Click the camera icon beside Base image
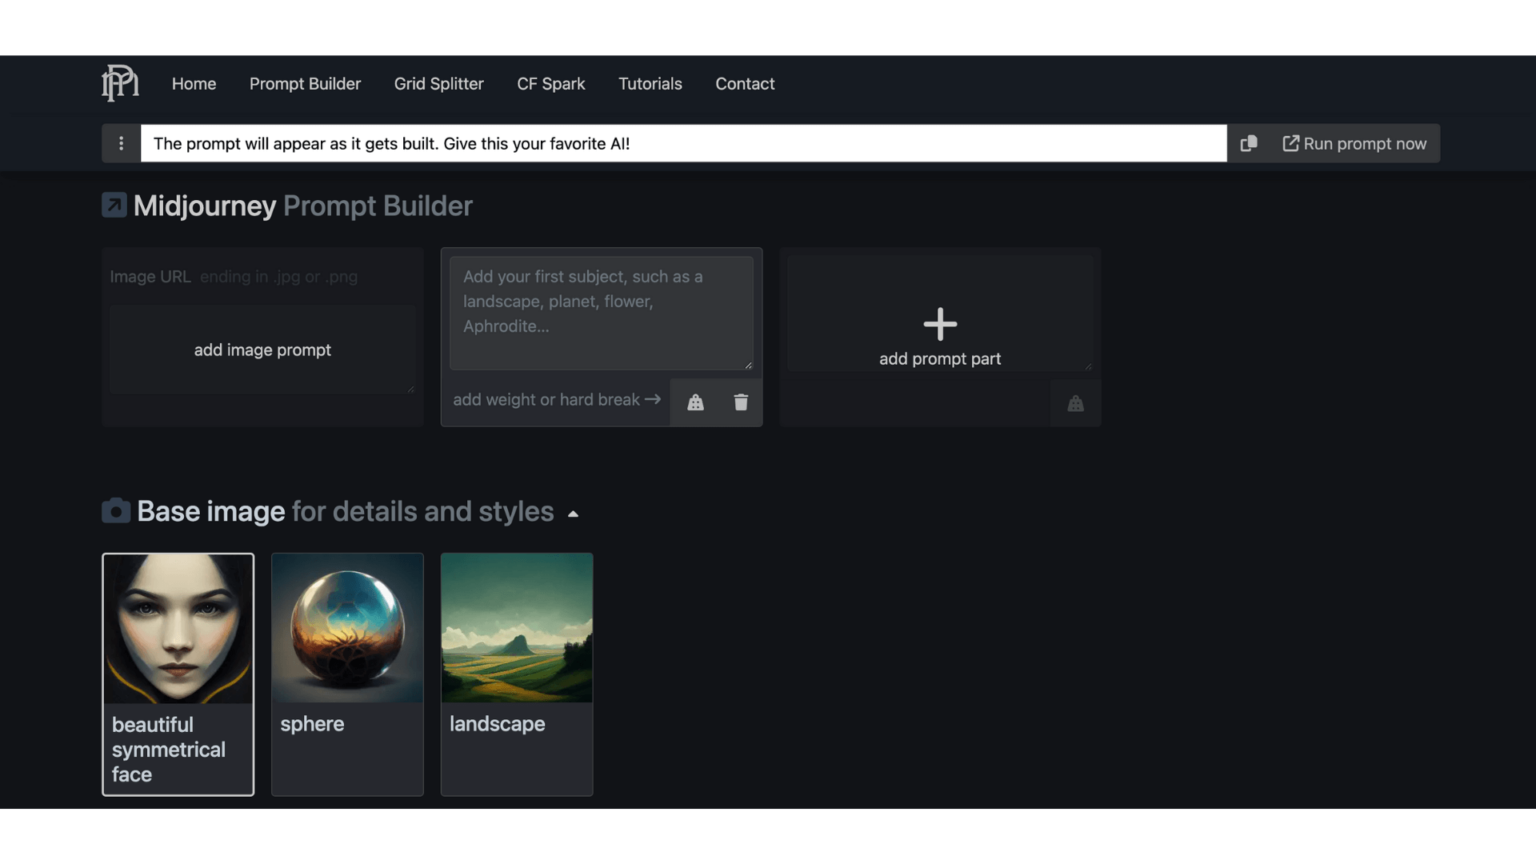Image resolution: width=1536 pixels, height=864 pixels. (115, 510)
